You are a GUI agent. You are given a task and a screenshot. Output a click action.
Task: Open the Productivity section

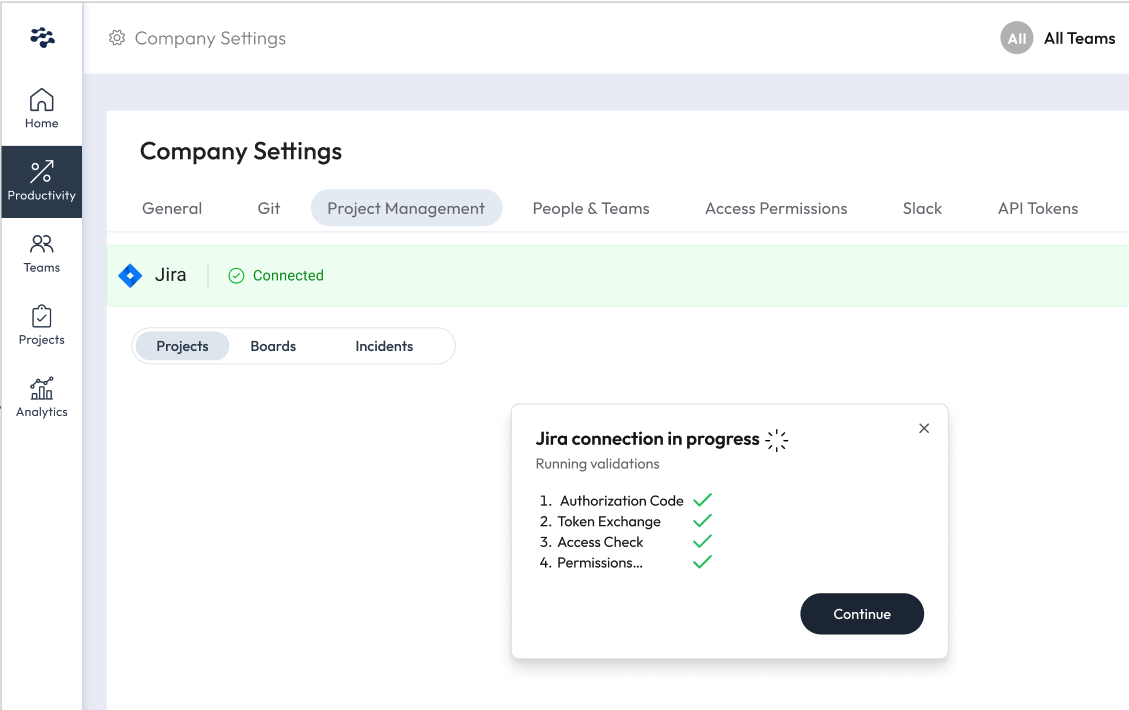pos(42,181)
